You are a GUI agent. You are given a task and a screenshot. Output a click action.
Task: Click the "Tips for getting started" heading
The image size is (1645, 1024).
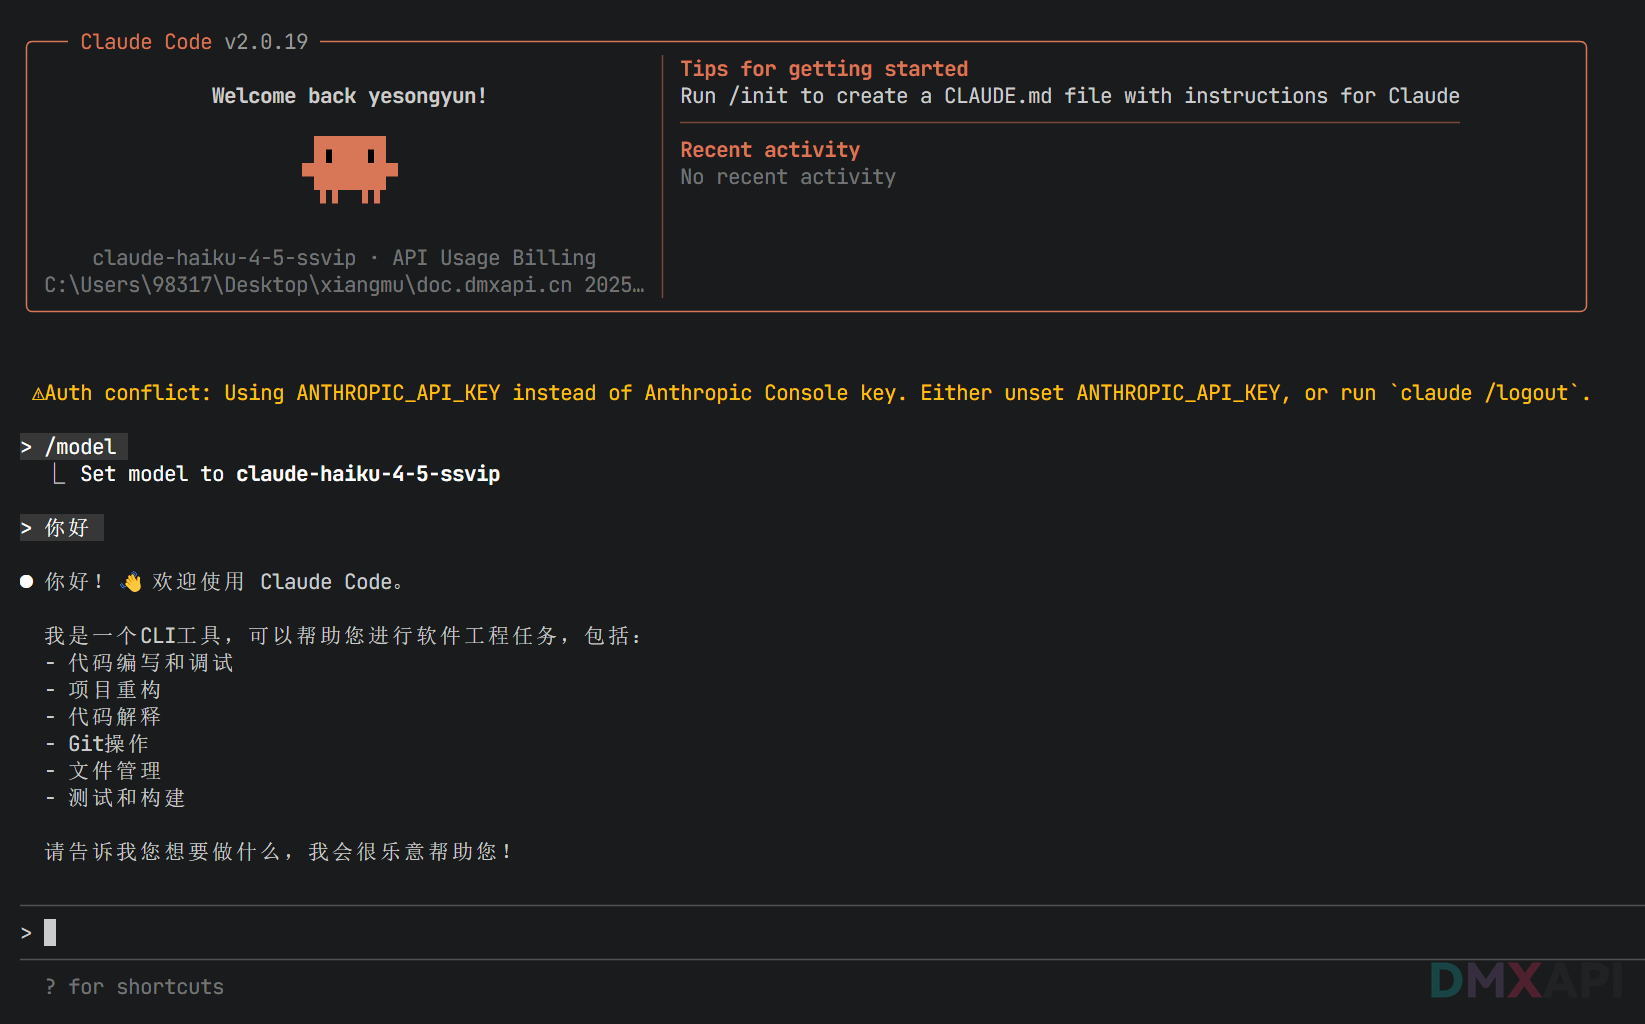click(824, 69)
